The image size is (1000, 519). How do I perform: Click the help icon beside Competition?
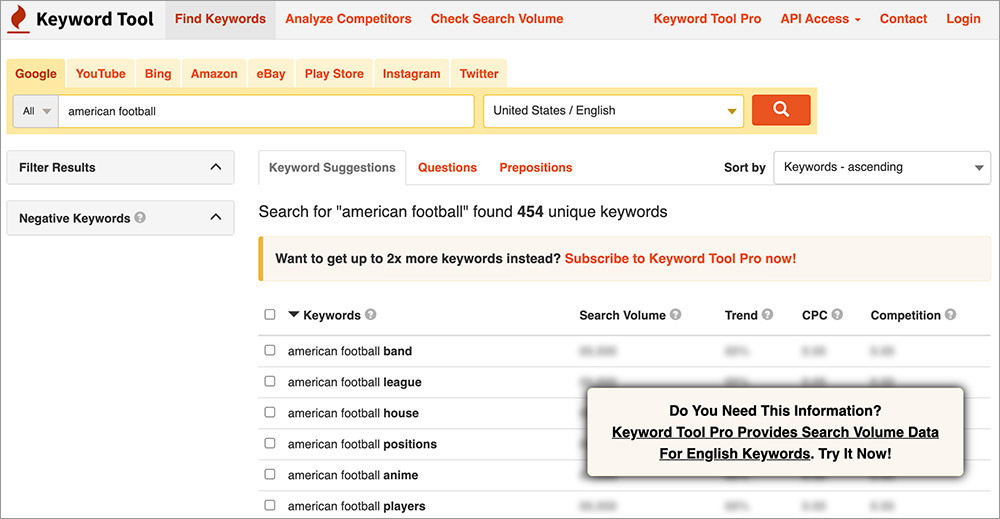[x=951, y=314]
